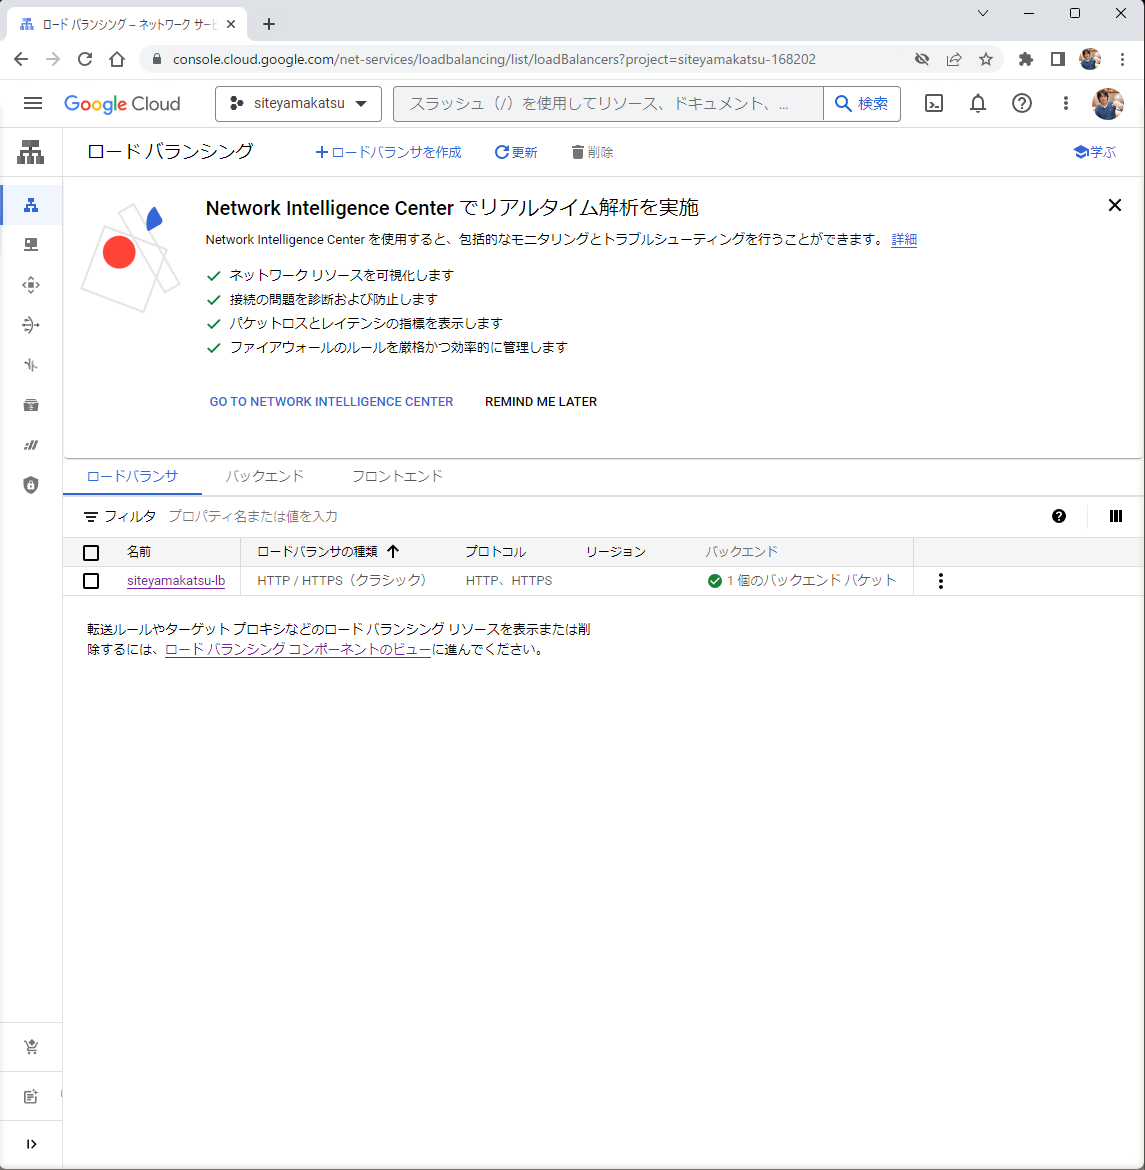1145x1170 pixels.
Task: Expand the sidebar with the bottom arrow
Action: pyautogui.click(x=31, y=1144)
